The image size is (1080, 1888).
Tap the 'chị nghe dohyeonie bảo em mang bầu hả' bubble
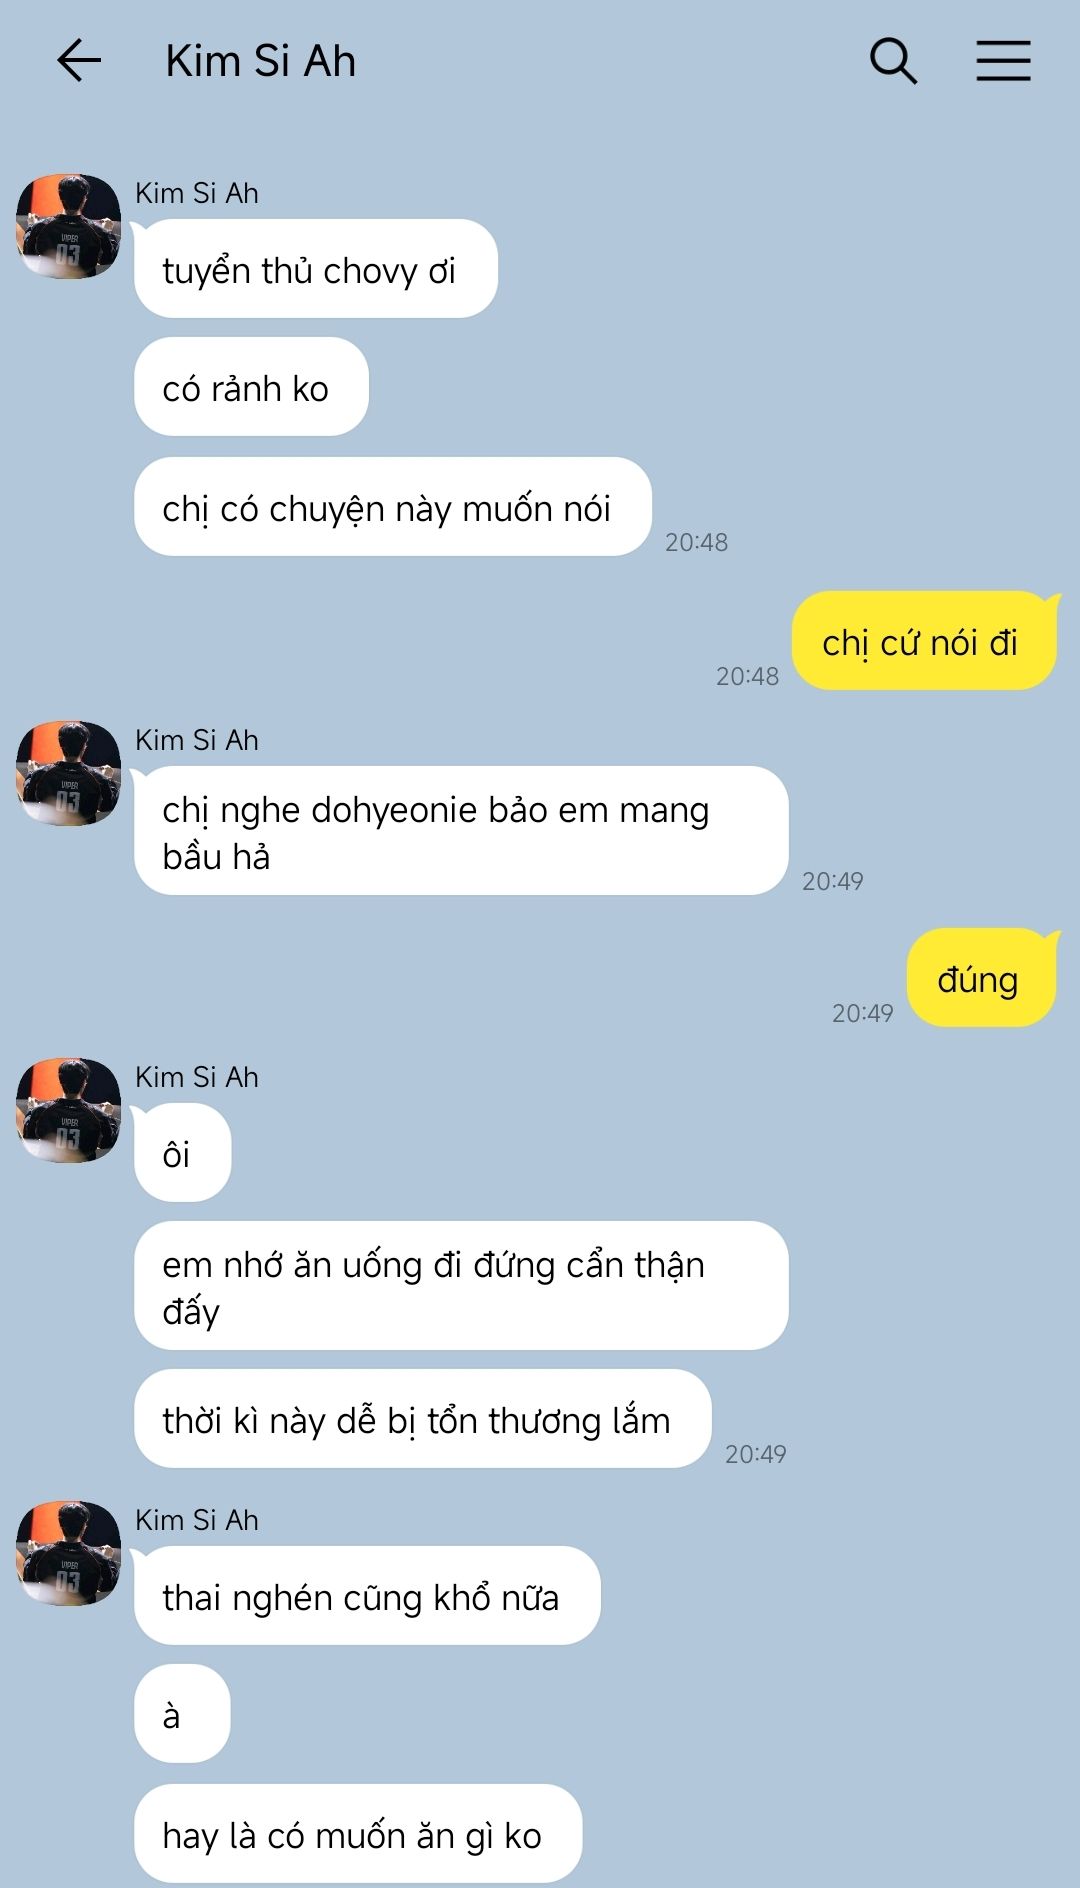(x=461, y=831)
